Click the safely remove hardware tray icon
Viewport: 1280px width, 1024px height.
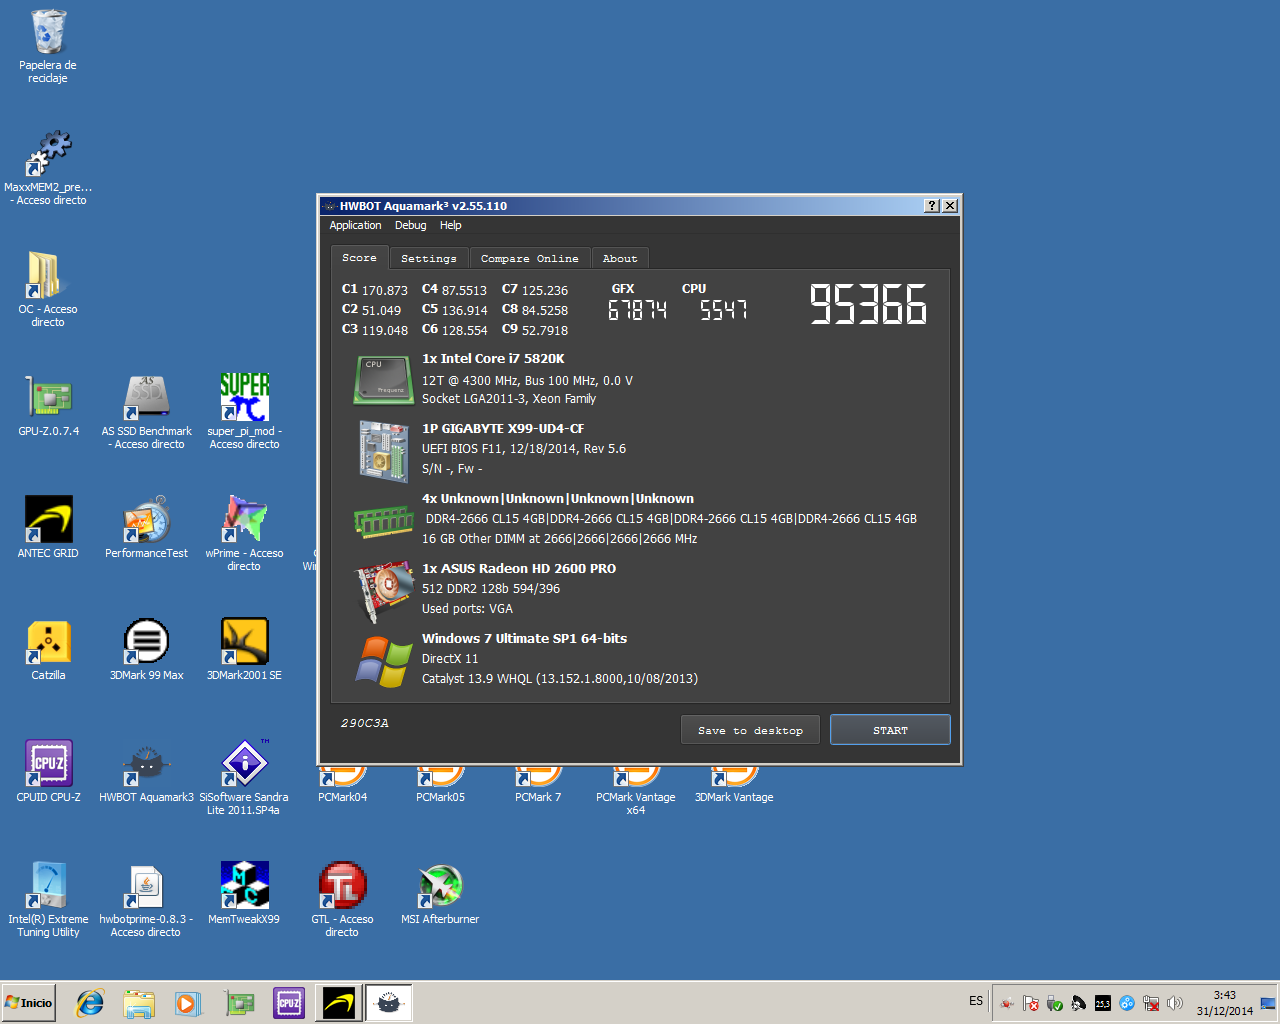pos(1054,1003)
